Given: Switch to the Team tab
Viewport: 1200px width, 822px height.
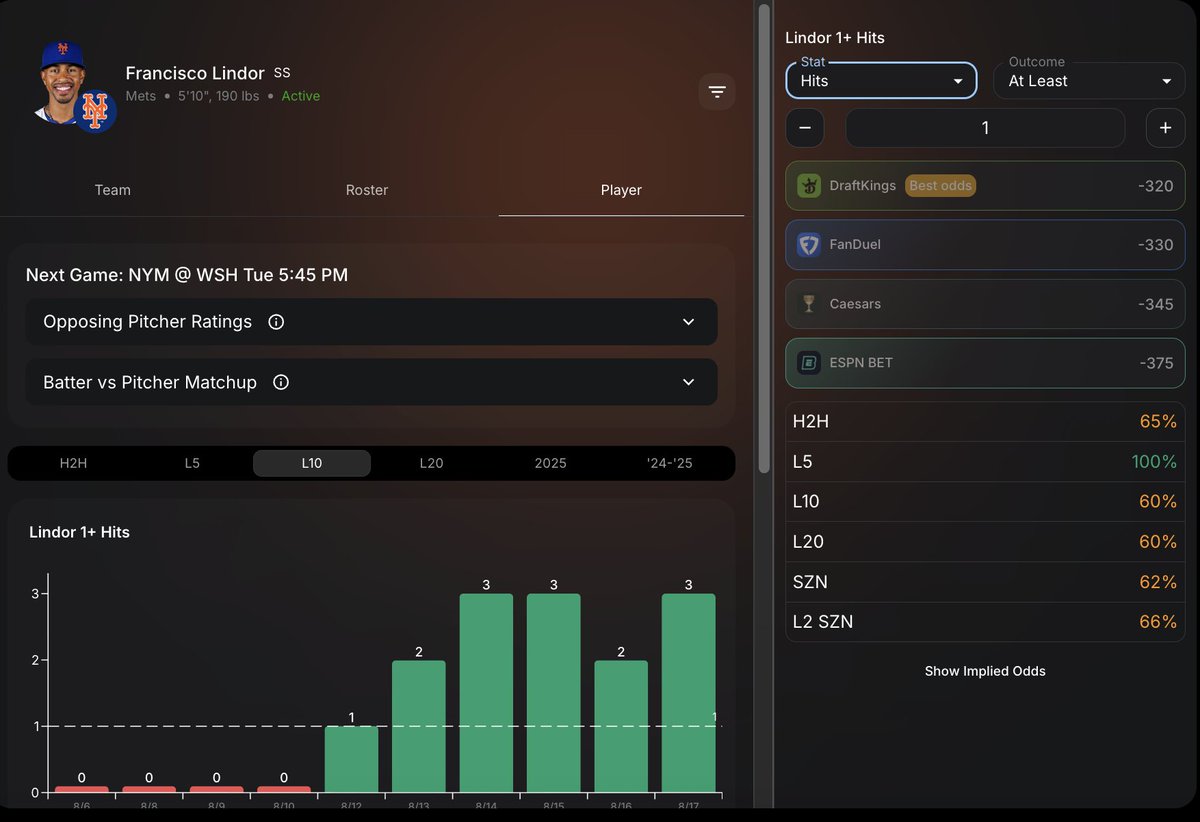Looking at the screenshot, I should tap(112, 190).
